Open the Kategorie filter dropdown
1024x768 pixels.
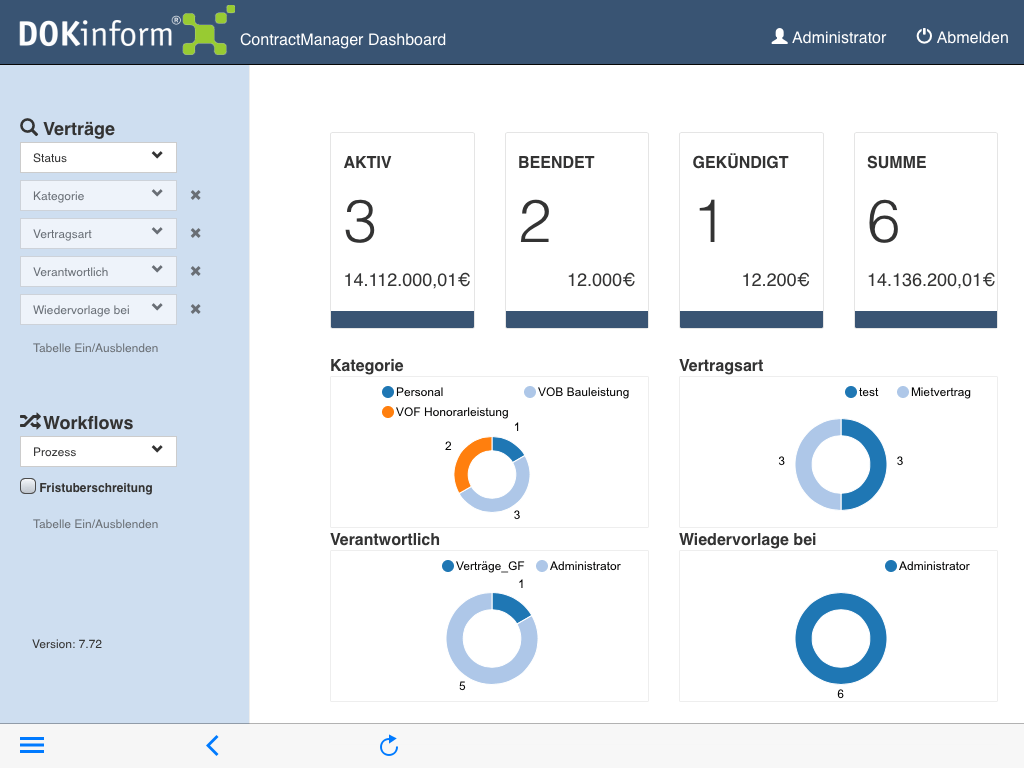98,195
